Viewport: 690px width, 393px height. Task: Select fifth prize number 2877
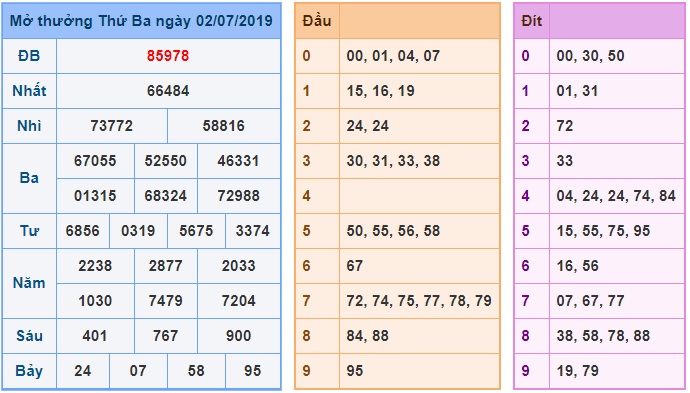165,266
